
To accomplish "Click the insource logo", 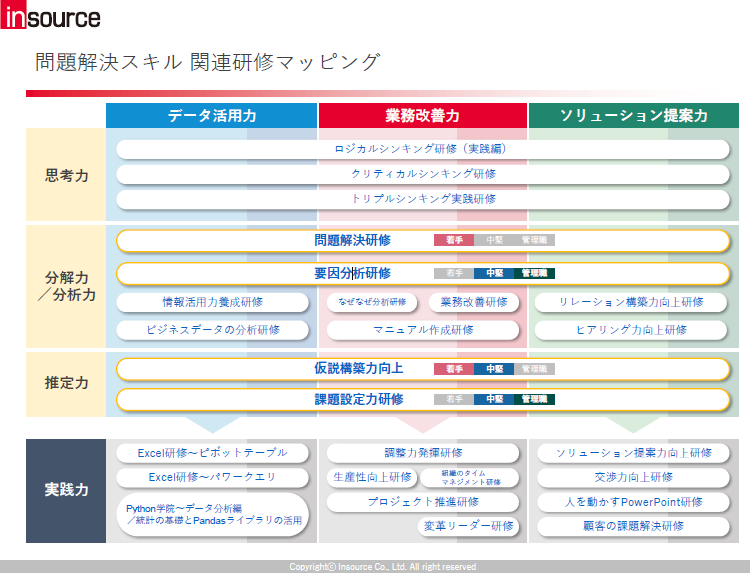I will pos(51,15).
